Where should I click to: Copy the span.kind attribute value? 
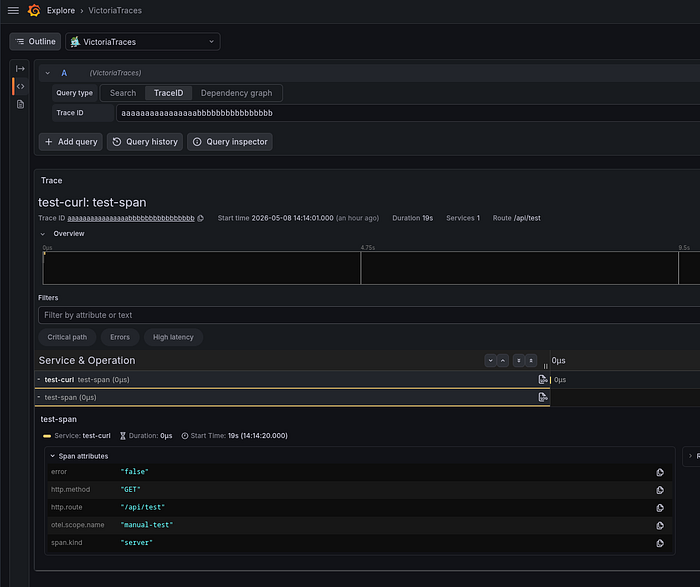660,543
